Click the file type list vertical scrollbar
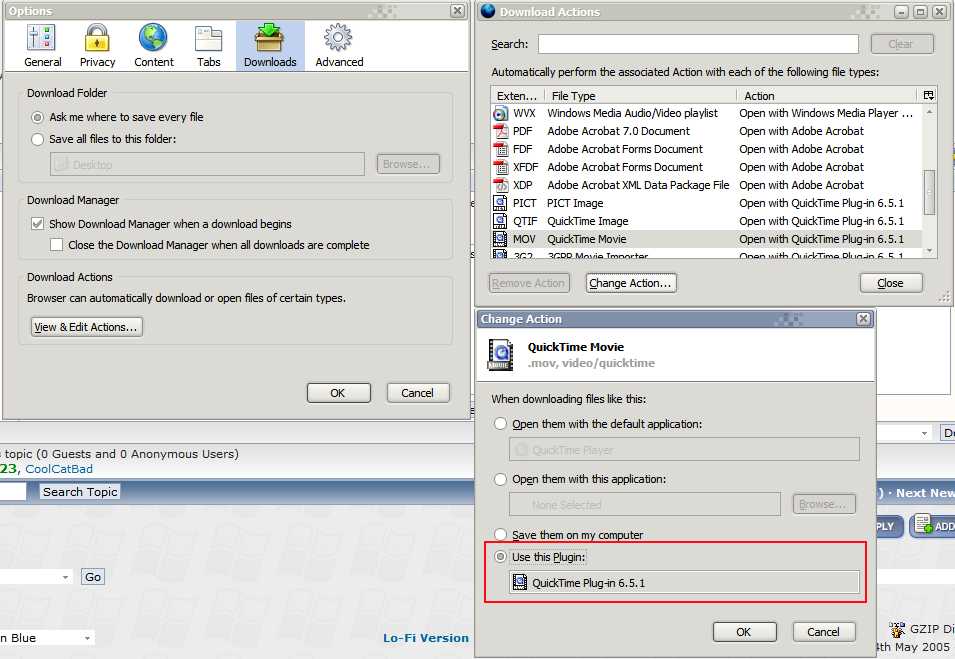The image size is (955, 659). click(929, 192)
